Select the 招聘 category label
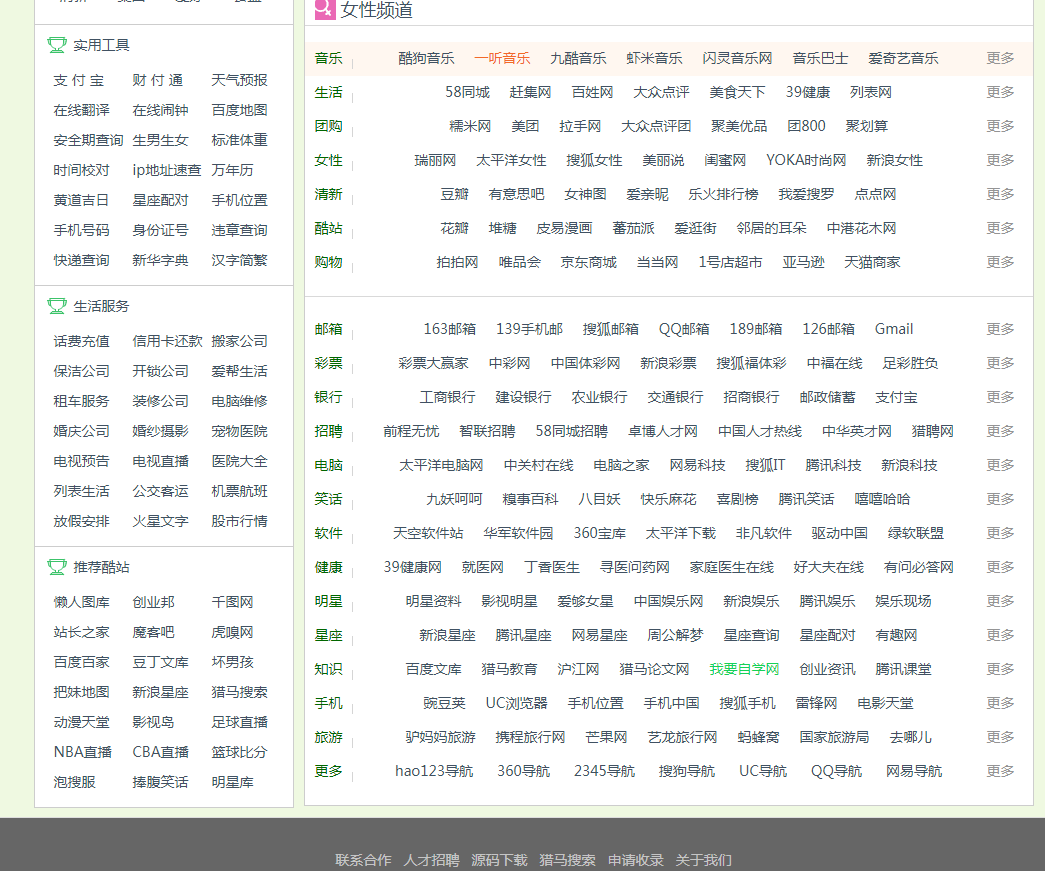This screenshot has height=871, width=1045. click(x=329, y=431)
